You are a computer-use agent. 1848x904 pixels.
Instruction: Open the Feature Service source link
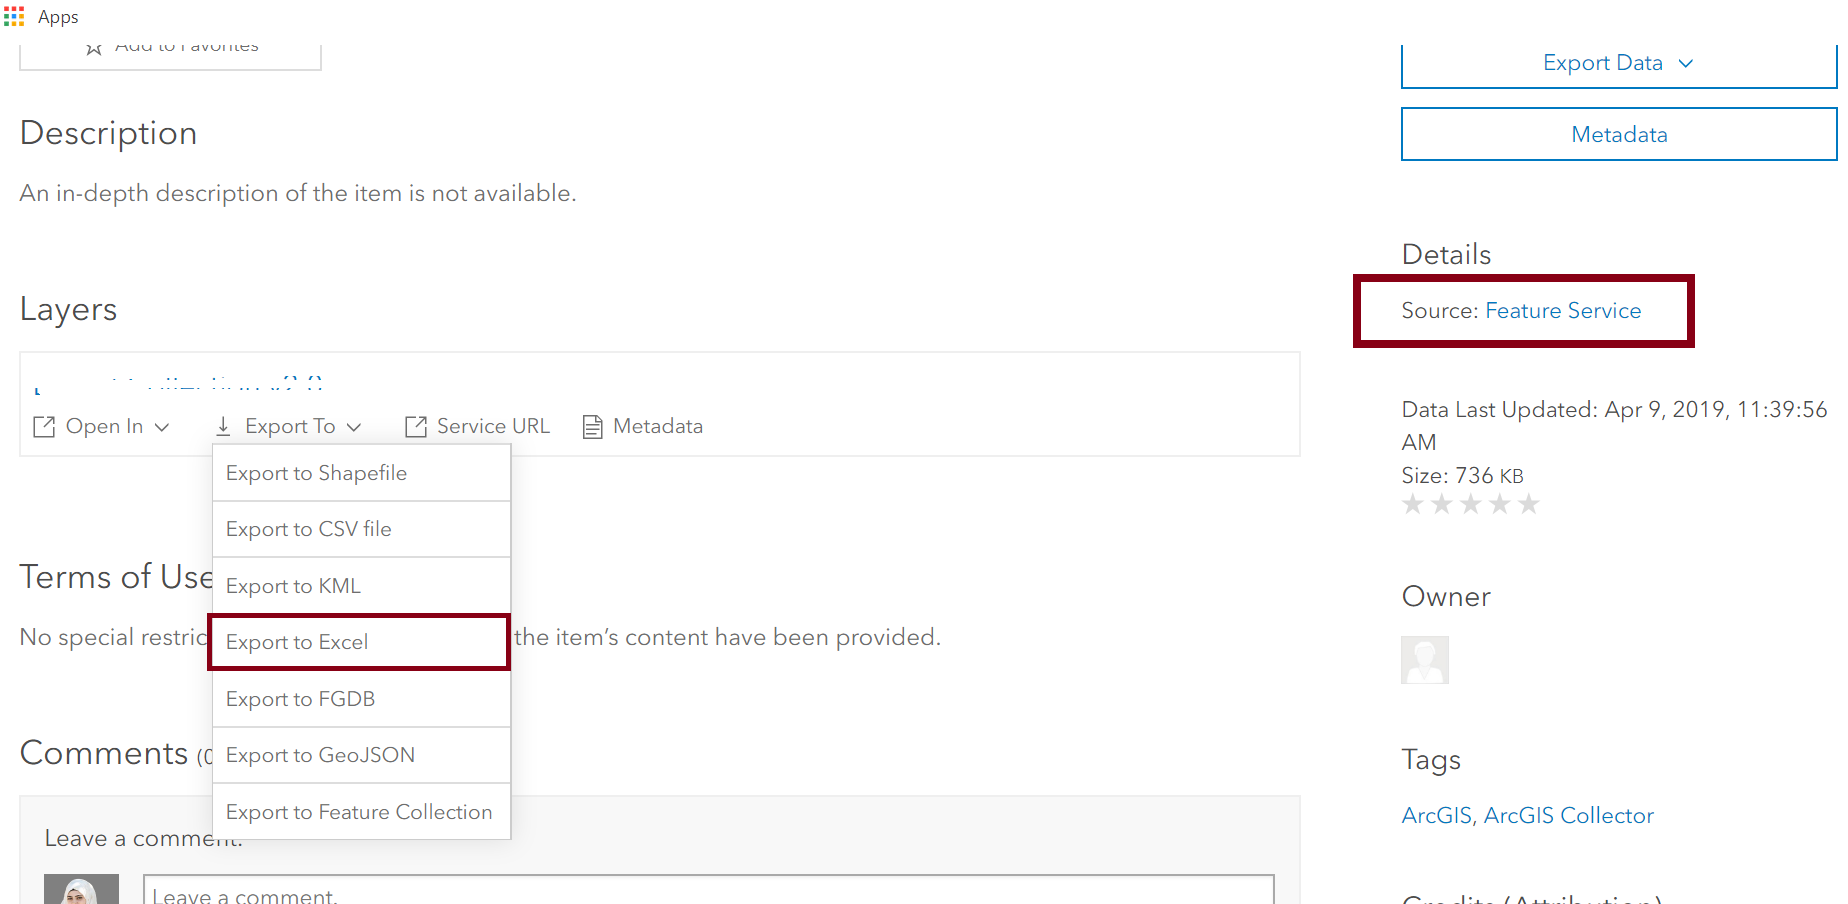(1563, 311)
